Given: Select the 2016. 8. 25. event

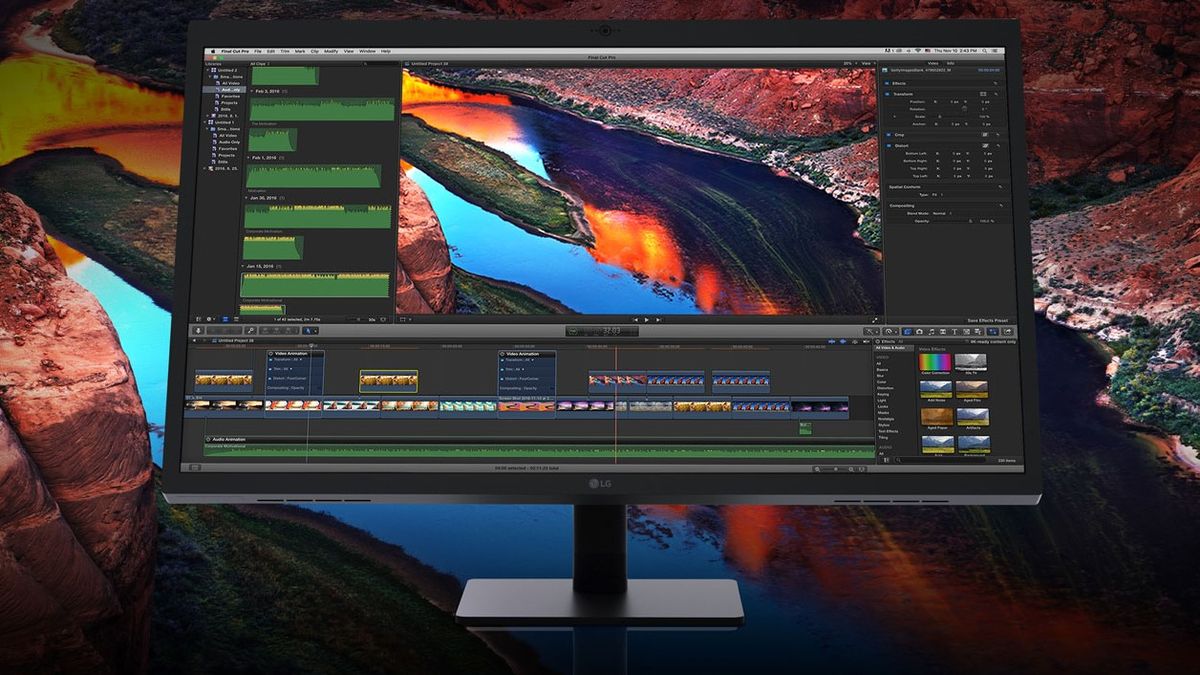Looking at the screenshot, I should pos(226,168).
